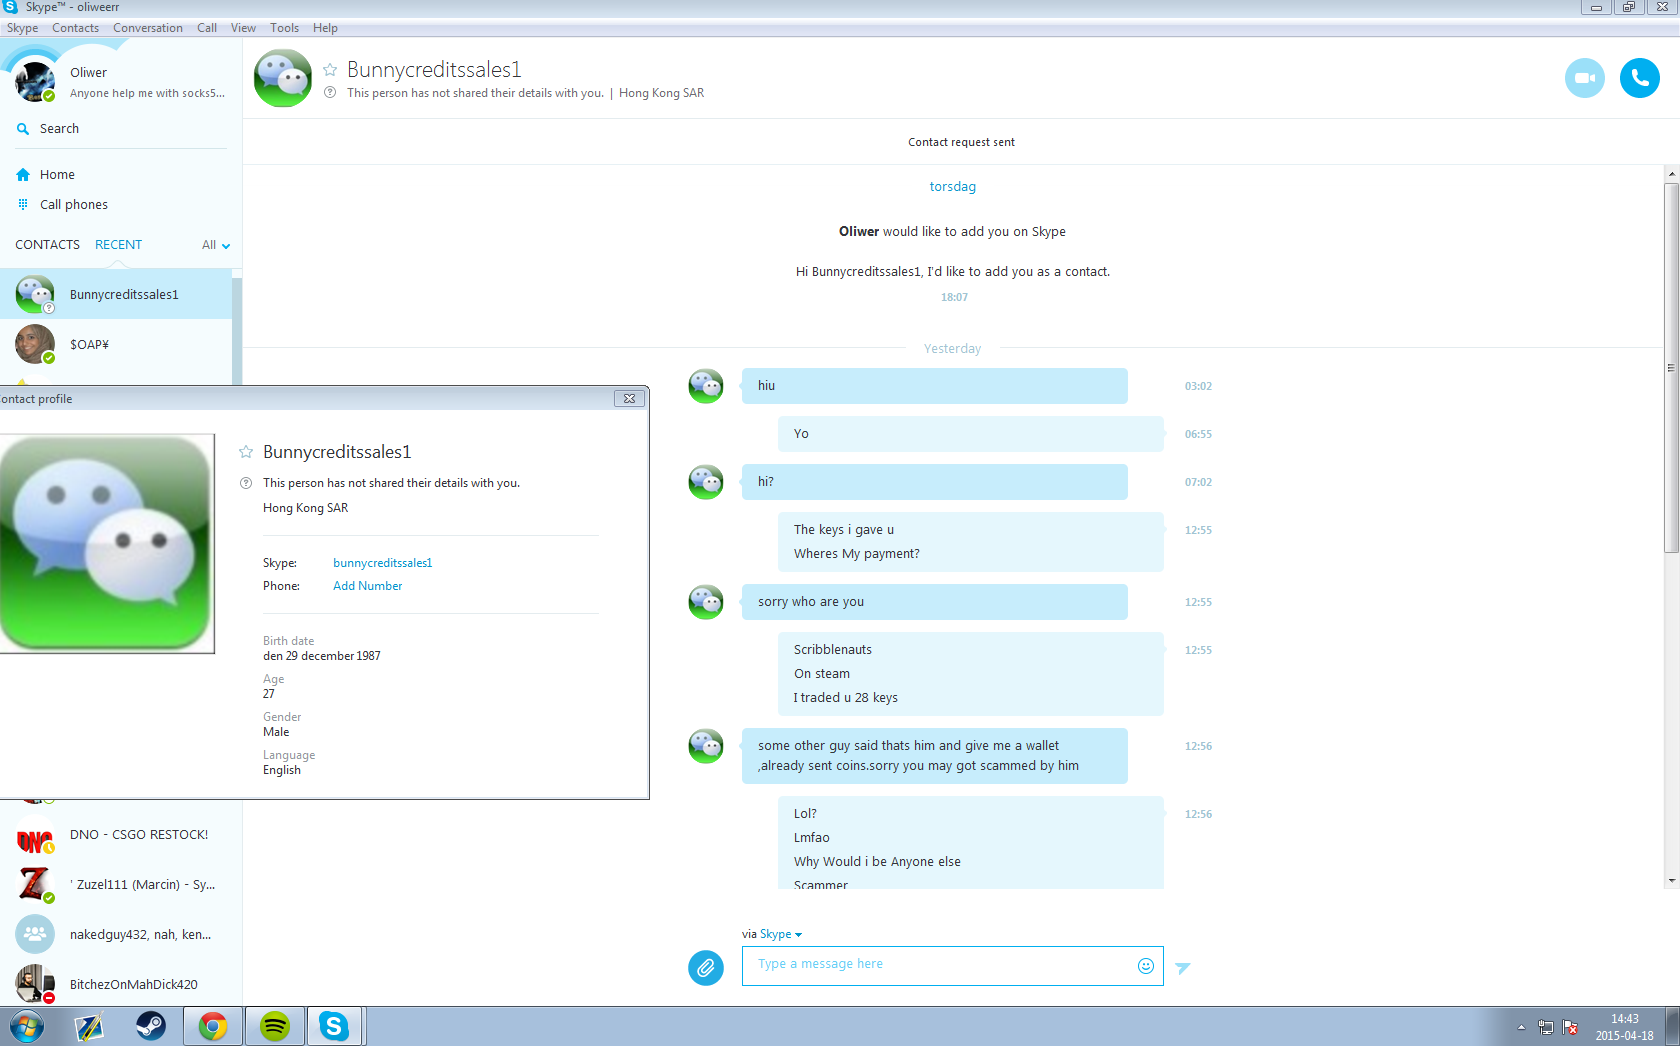This screenshot has height=1046, width=1680.
Task: Open the Tools menu
Action: click(x=285, y=28)
